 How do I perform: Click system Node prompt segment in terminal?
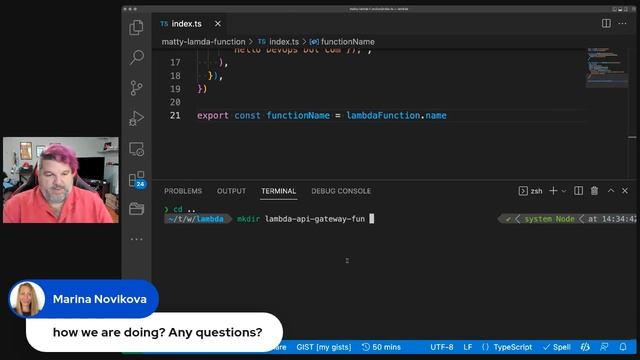coord(549,219)
